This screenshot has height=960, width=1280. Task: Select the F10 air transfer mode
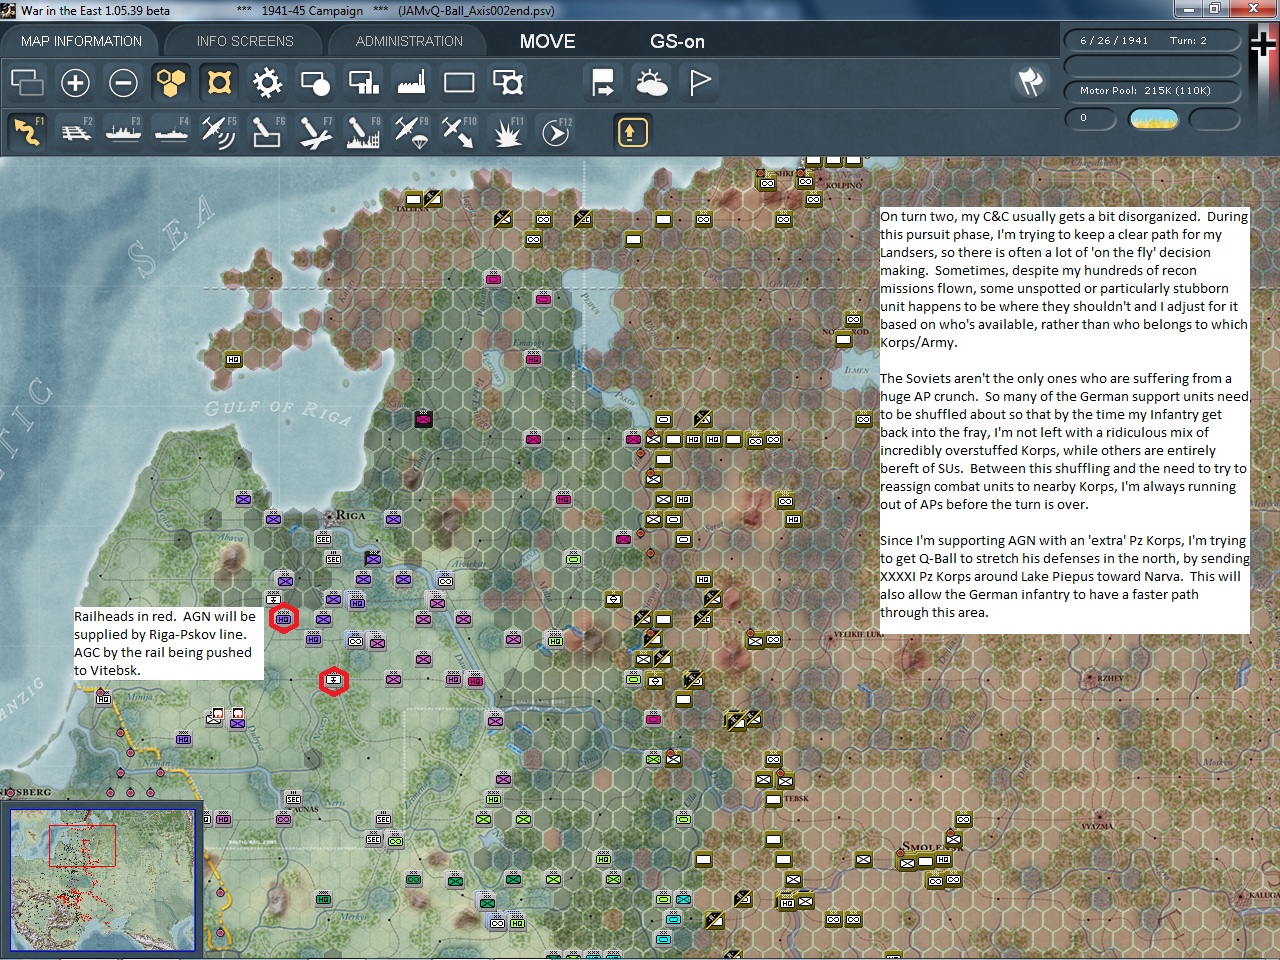459,132
